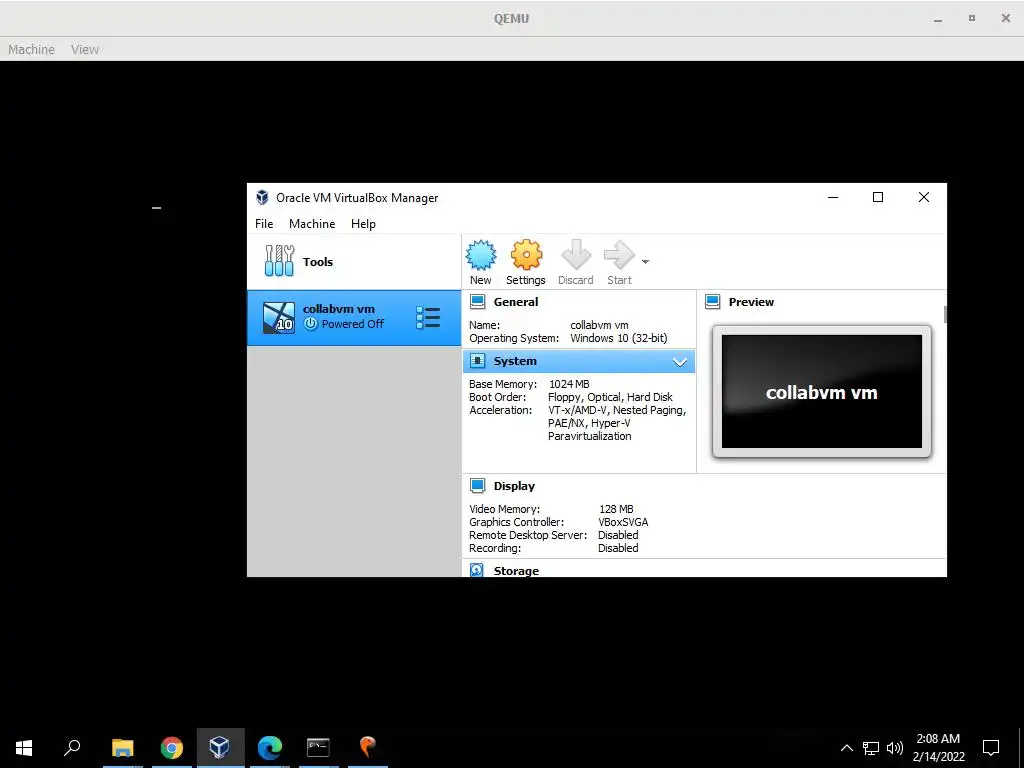The height and width of the screenshot is (768, 1024).
Task: Click the Display section header link
Action: click(514, 487)
